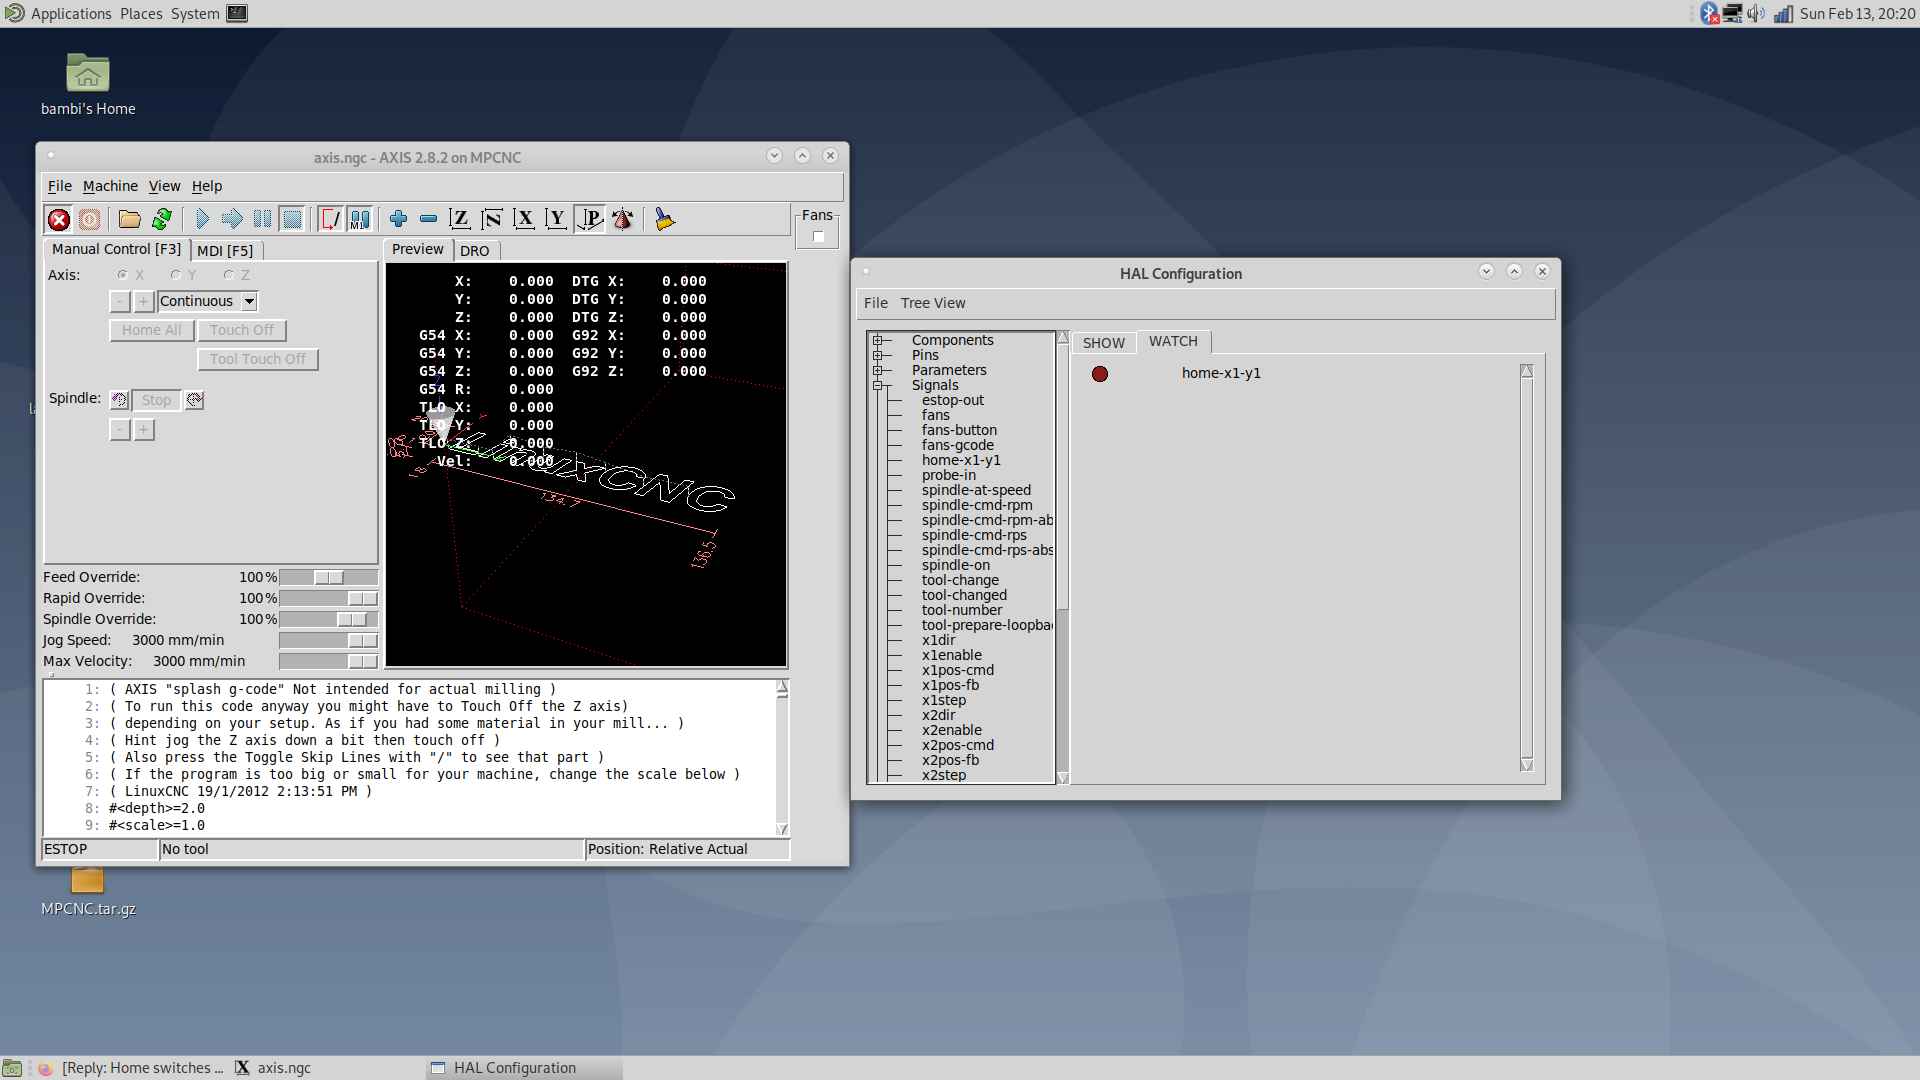Select the Y axis radio button
1920x1080 pixels.
[175, 274]
